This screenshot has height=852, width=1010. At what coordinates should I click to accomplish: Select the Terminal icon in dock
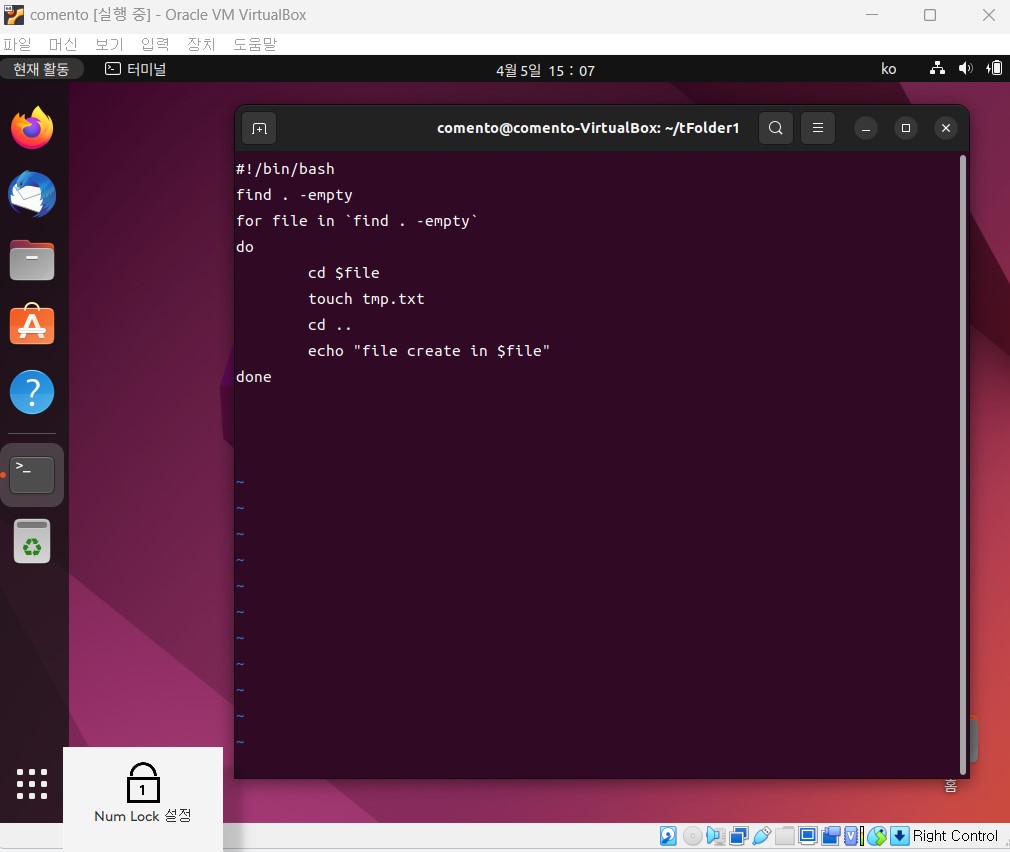point(32,475)
